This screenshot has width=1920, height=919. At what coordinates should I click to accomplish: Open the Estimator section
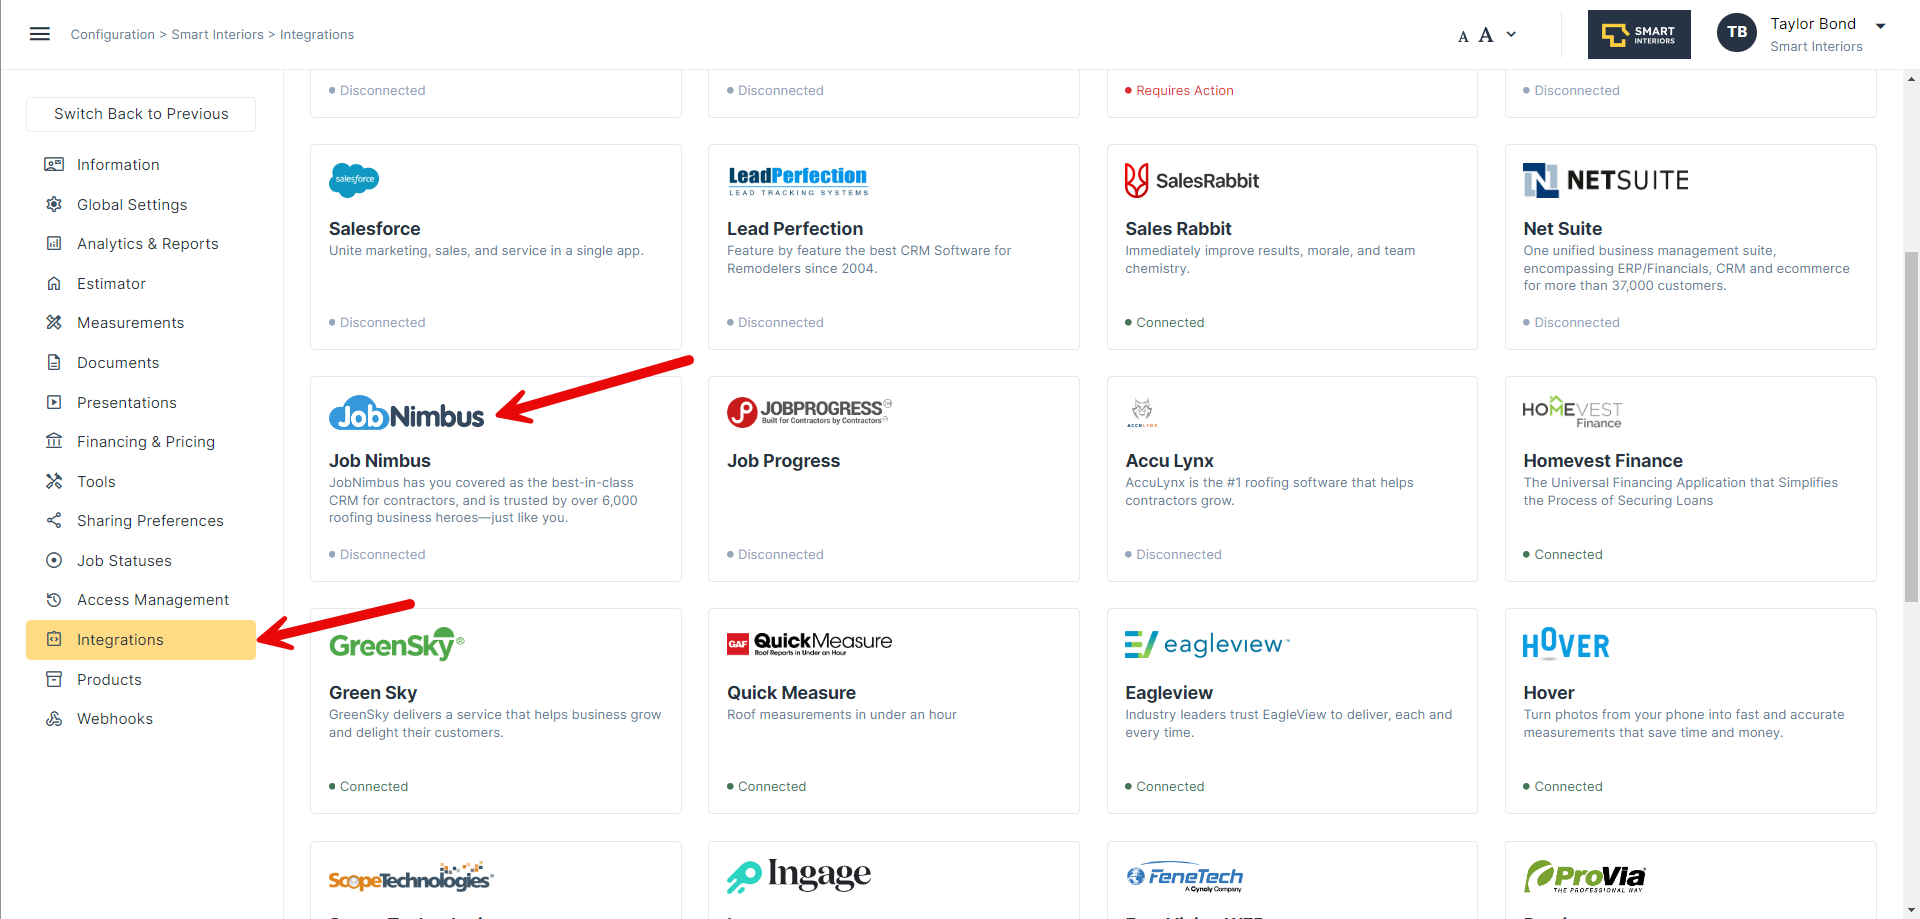tap(111, 284)
